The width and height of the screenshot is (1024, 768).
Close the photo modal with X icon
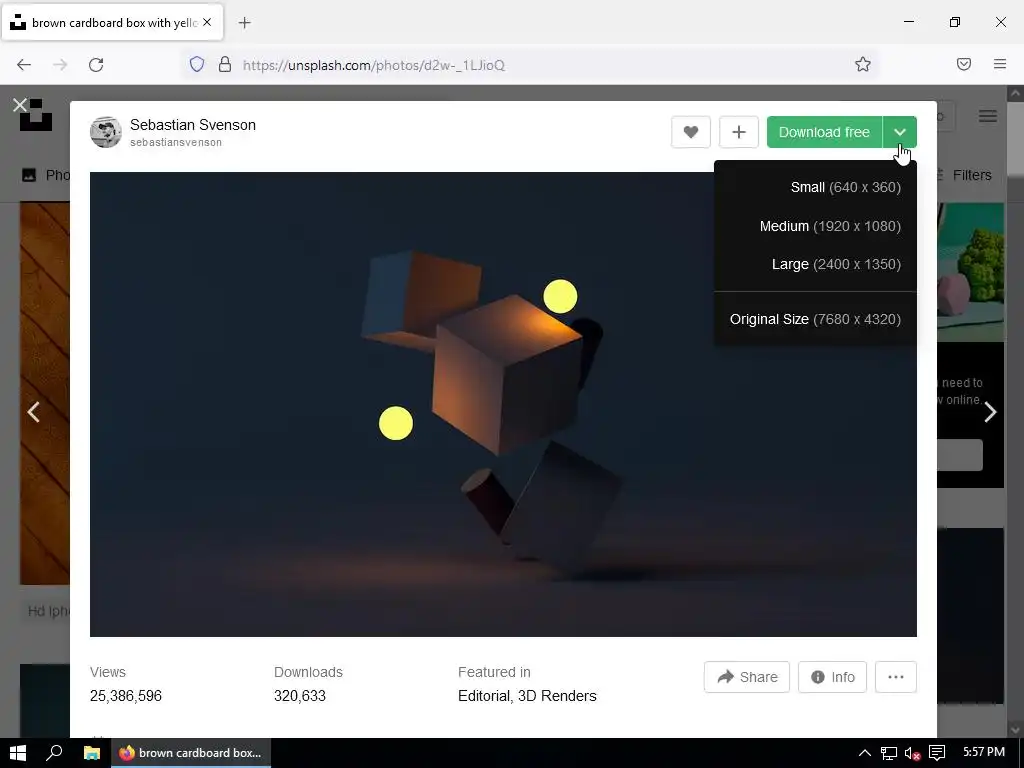tap(20, 105)
